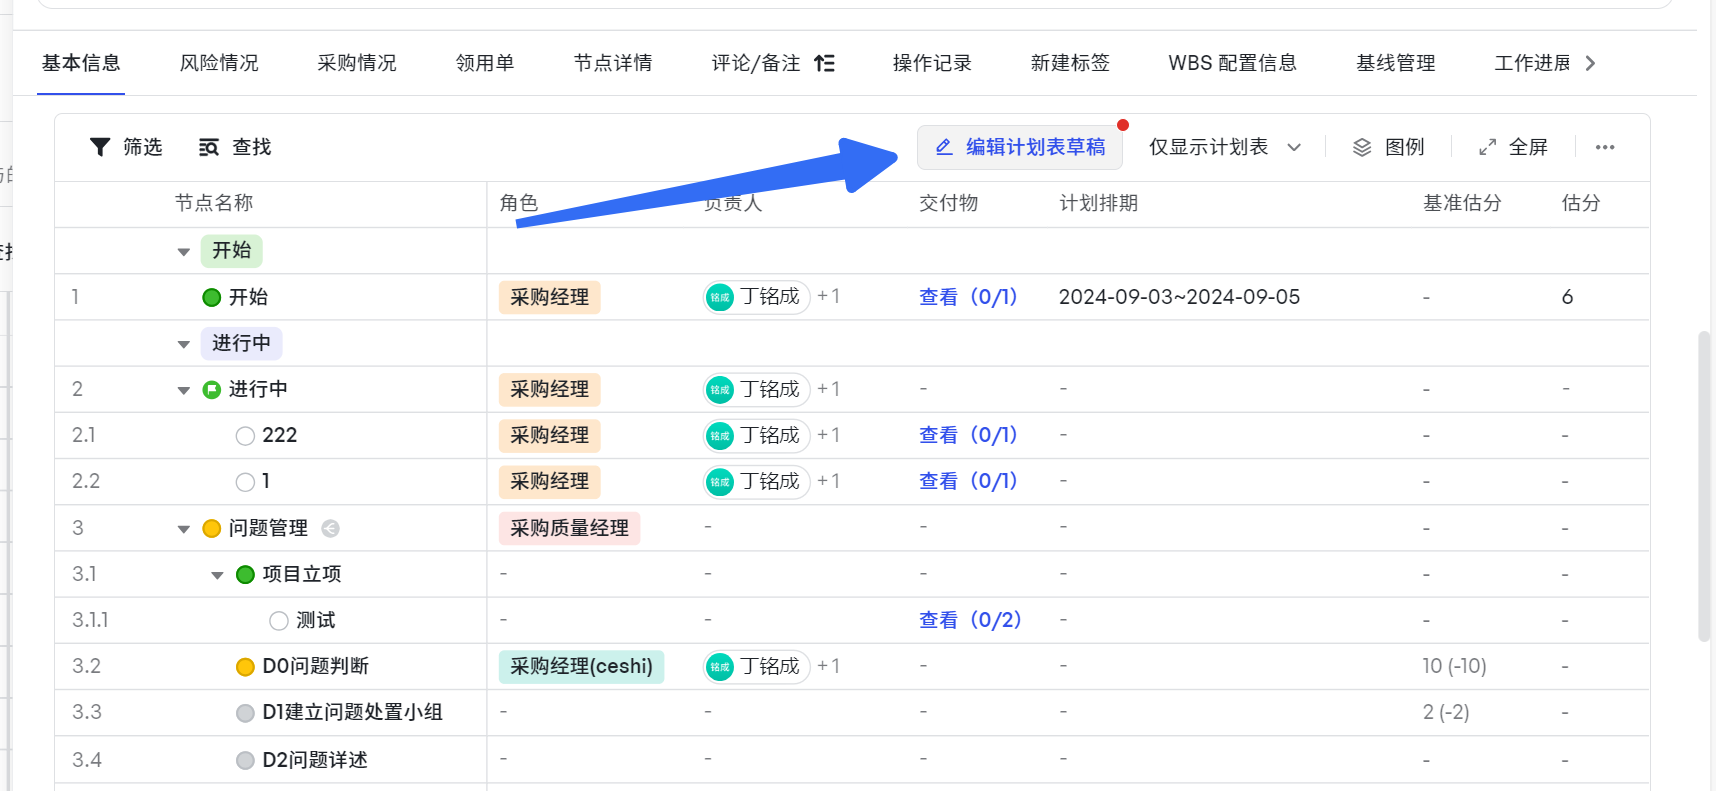Go to the 节点详情 tab
The image size is (1716, 791).
pos(613,63)
